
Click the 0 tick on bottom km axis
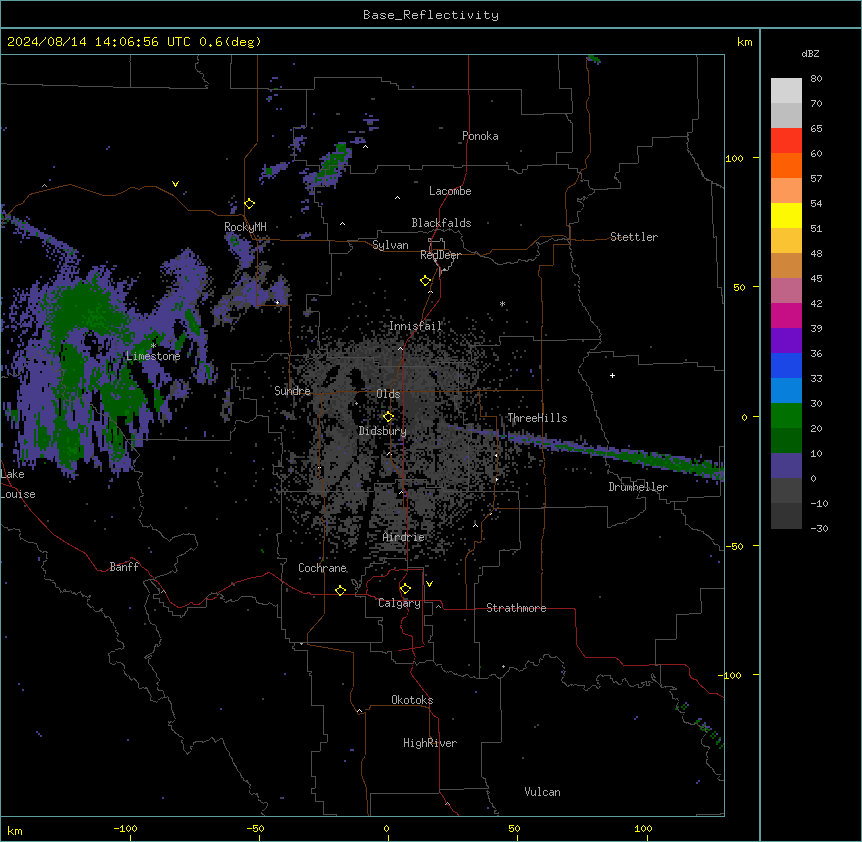(x=386, y=828)
